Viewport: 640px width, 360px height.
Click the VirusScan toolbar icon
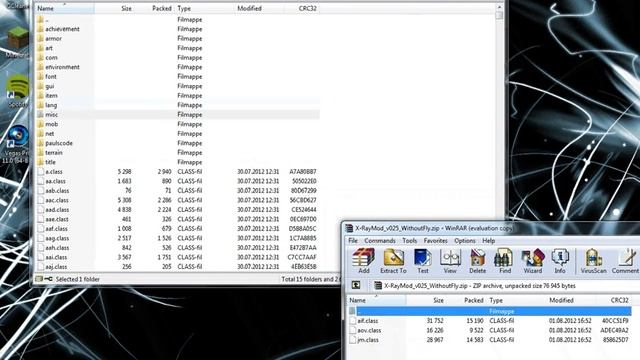point(593,261)
